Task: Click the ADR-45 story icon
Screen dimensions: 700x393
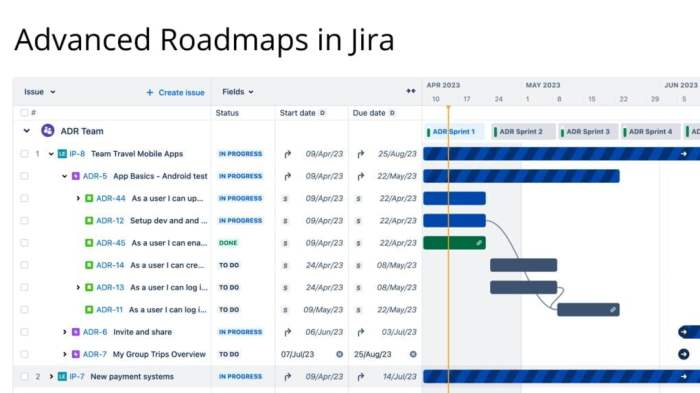Action: tap(89, 243)
